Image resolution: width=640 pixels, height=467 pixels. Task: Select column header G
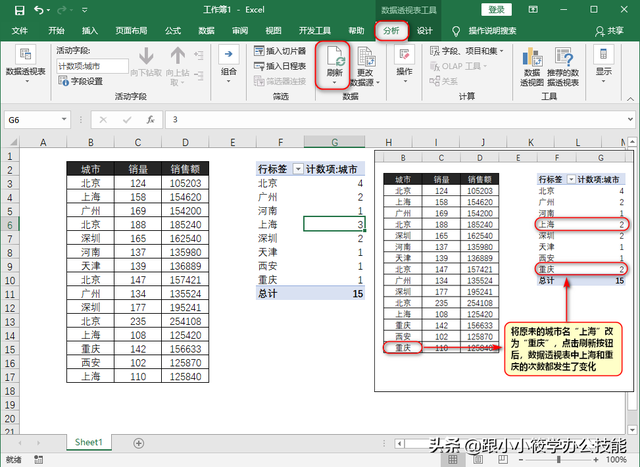334,142
